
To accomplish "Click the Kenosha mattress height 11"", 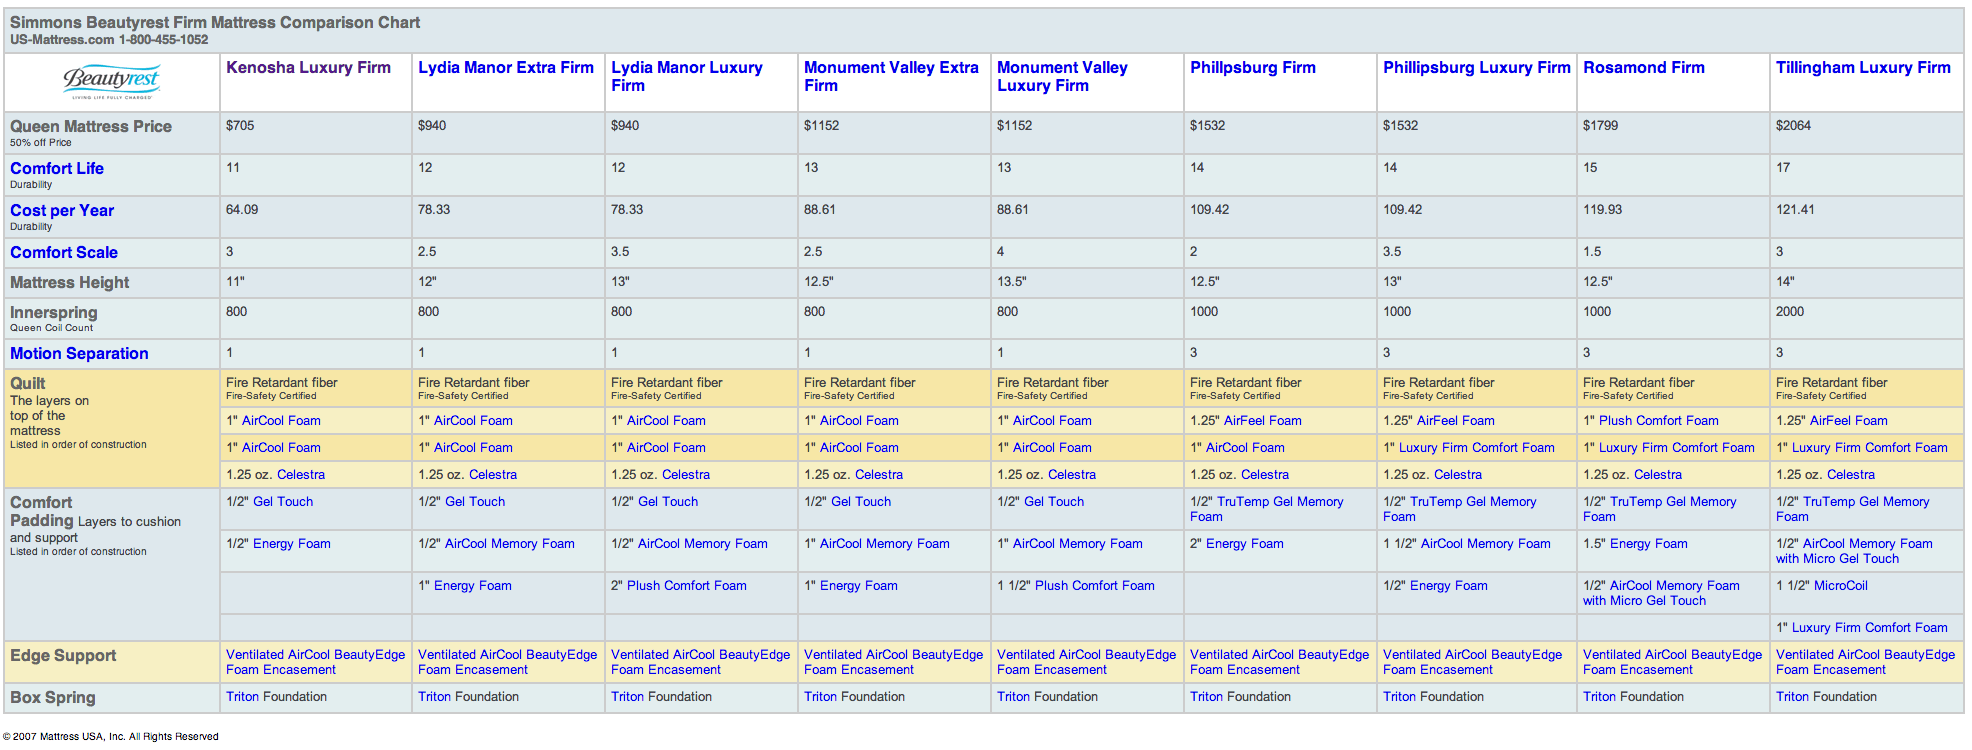I will [x=235, y=282].
